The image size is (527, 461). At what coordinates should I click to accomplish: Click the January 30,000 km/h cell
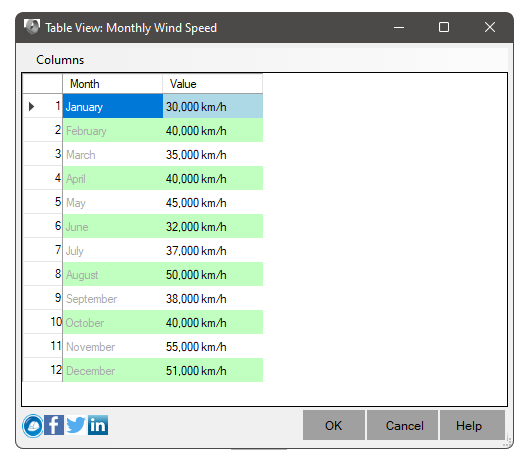(213, 107)
